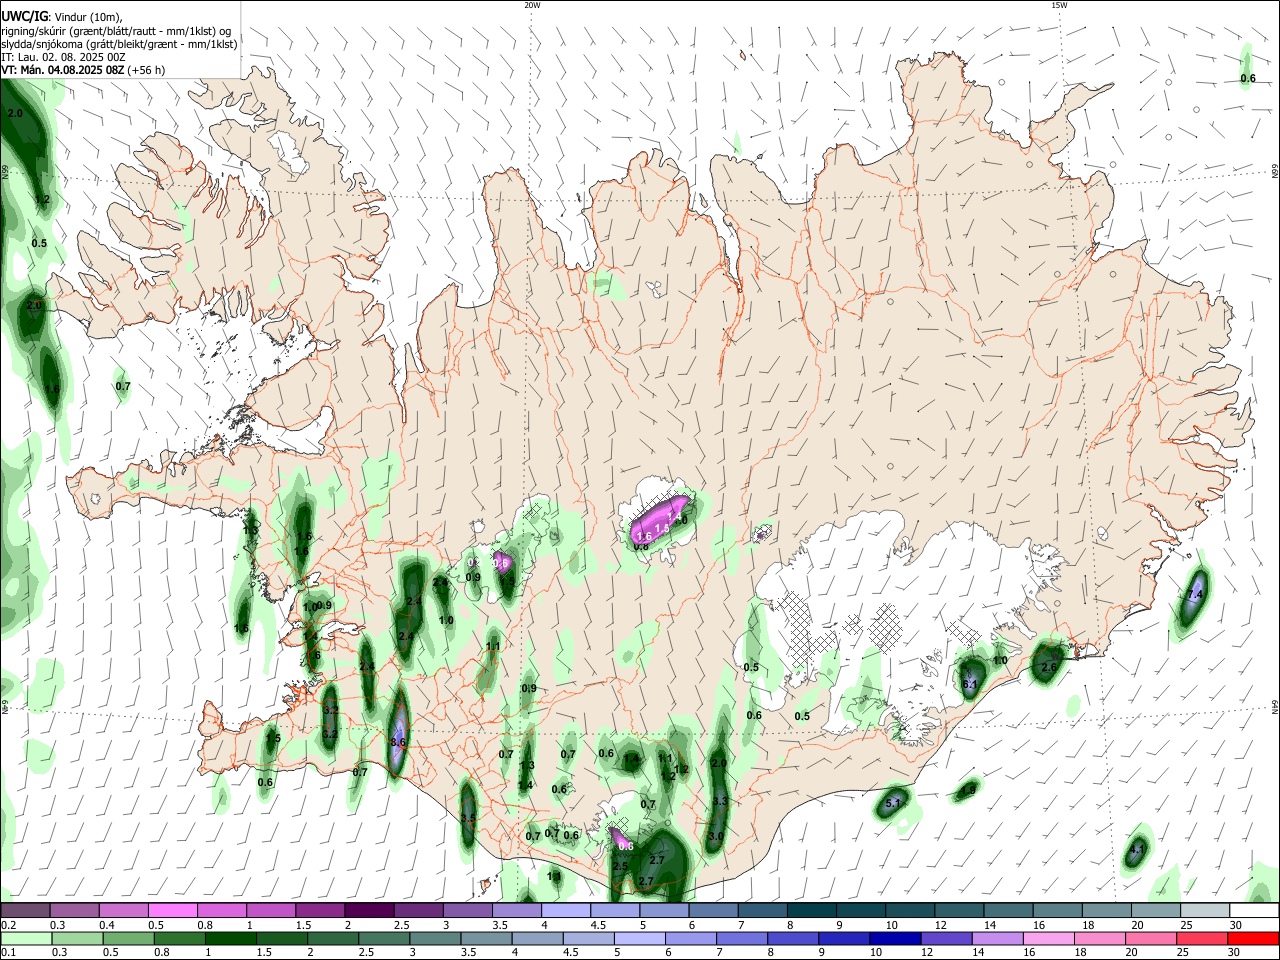Pick the red legend swatch labeled 30
Image resolution: width=1280 pixels, height=960 pixels.
1253,938
